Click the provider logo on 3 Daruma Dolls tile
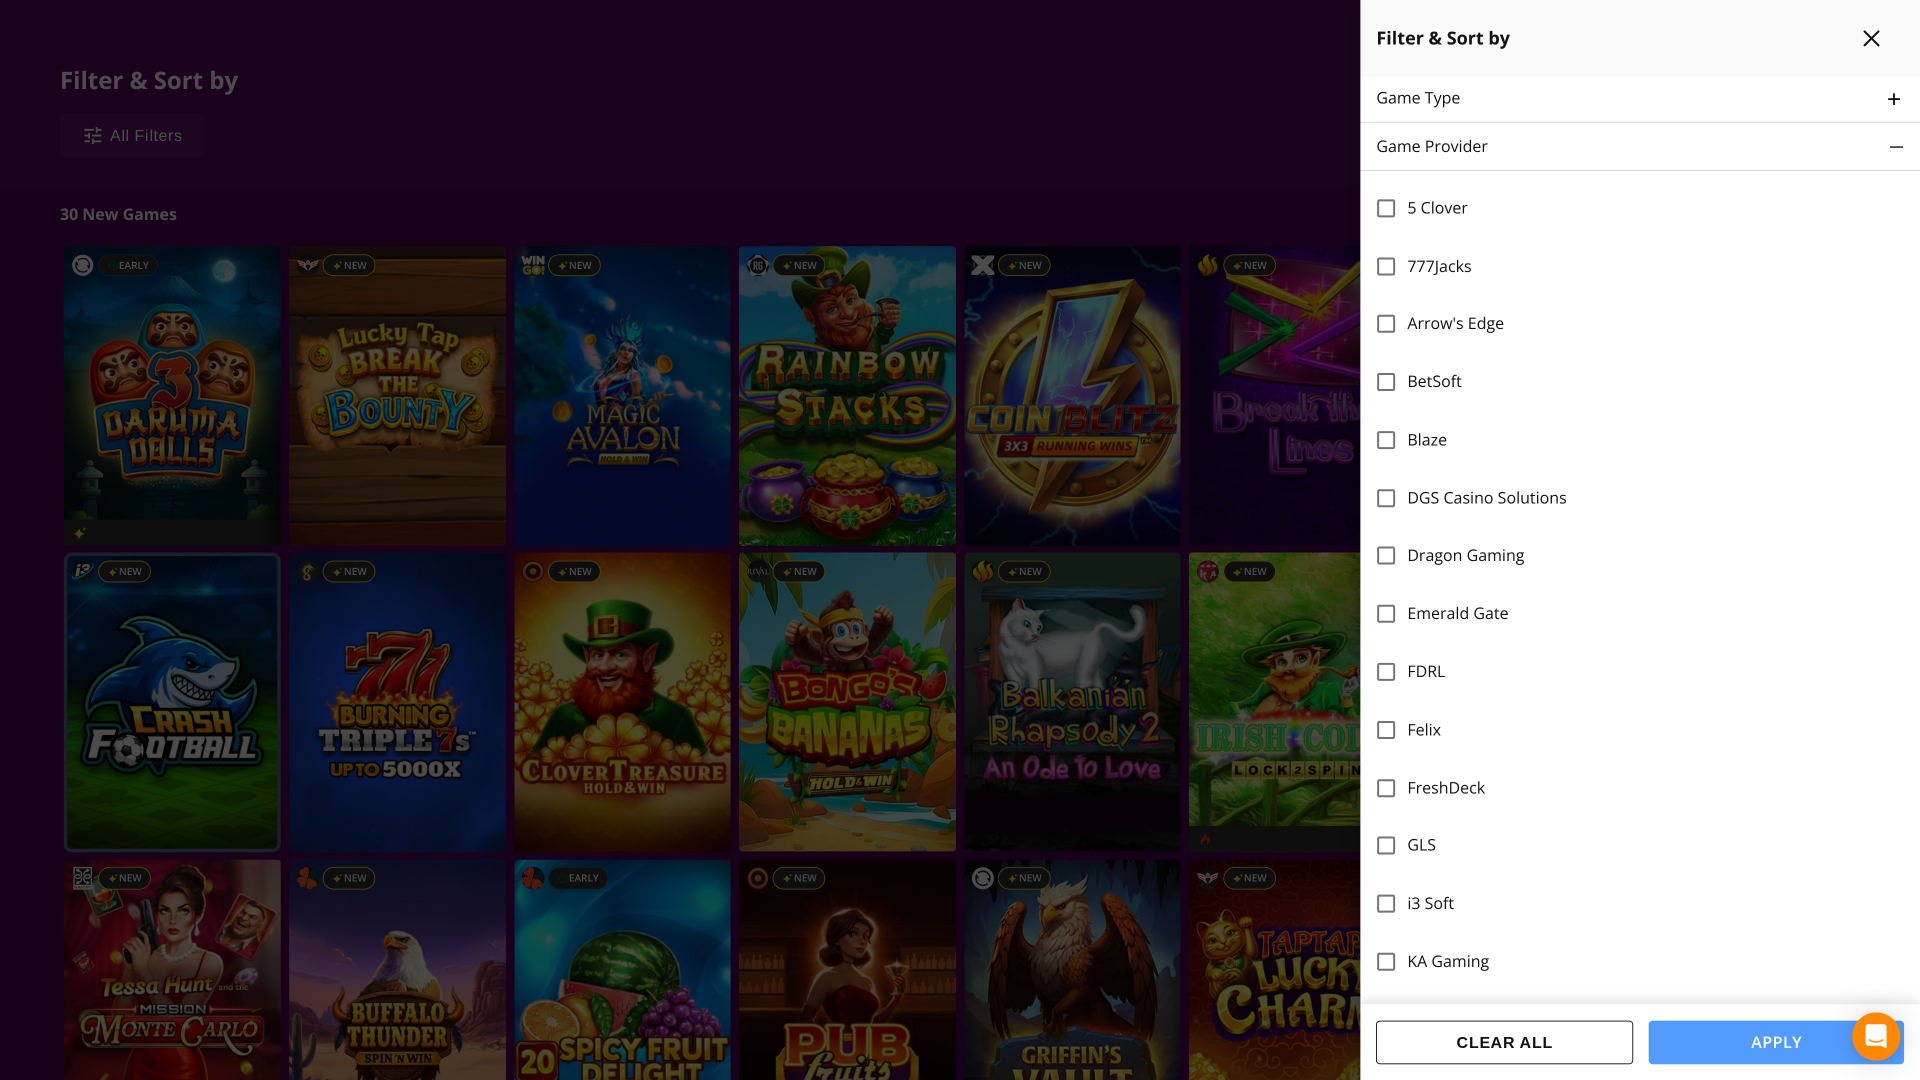 click(83, 265)
